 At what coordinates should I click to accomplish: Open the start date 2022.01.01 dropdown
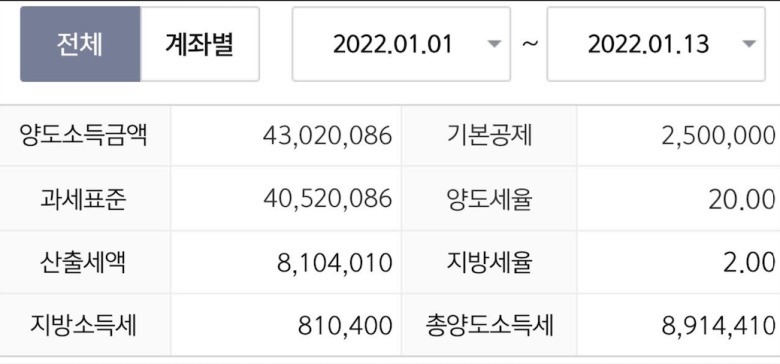[x=401, y=44]
